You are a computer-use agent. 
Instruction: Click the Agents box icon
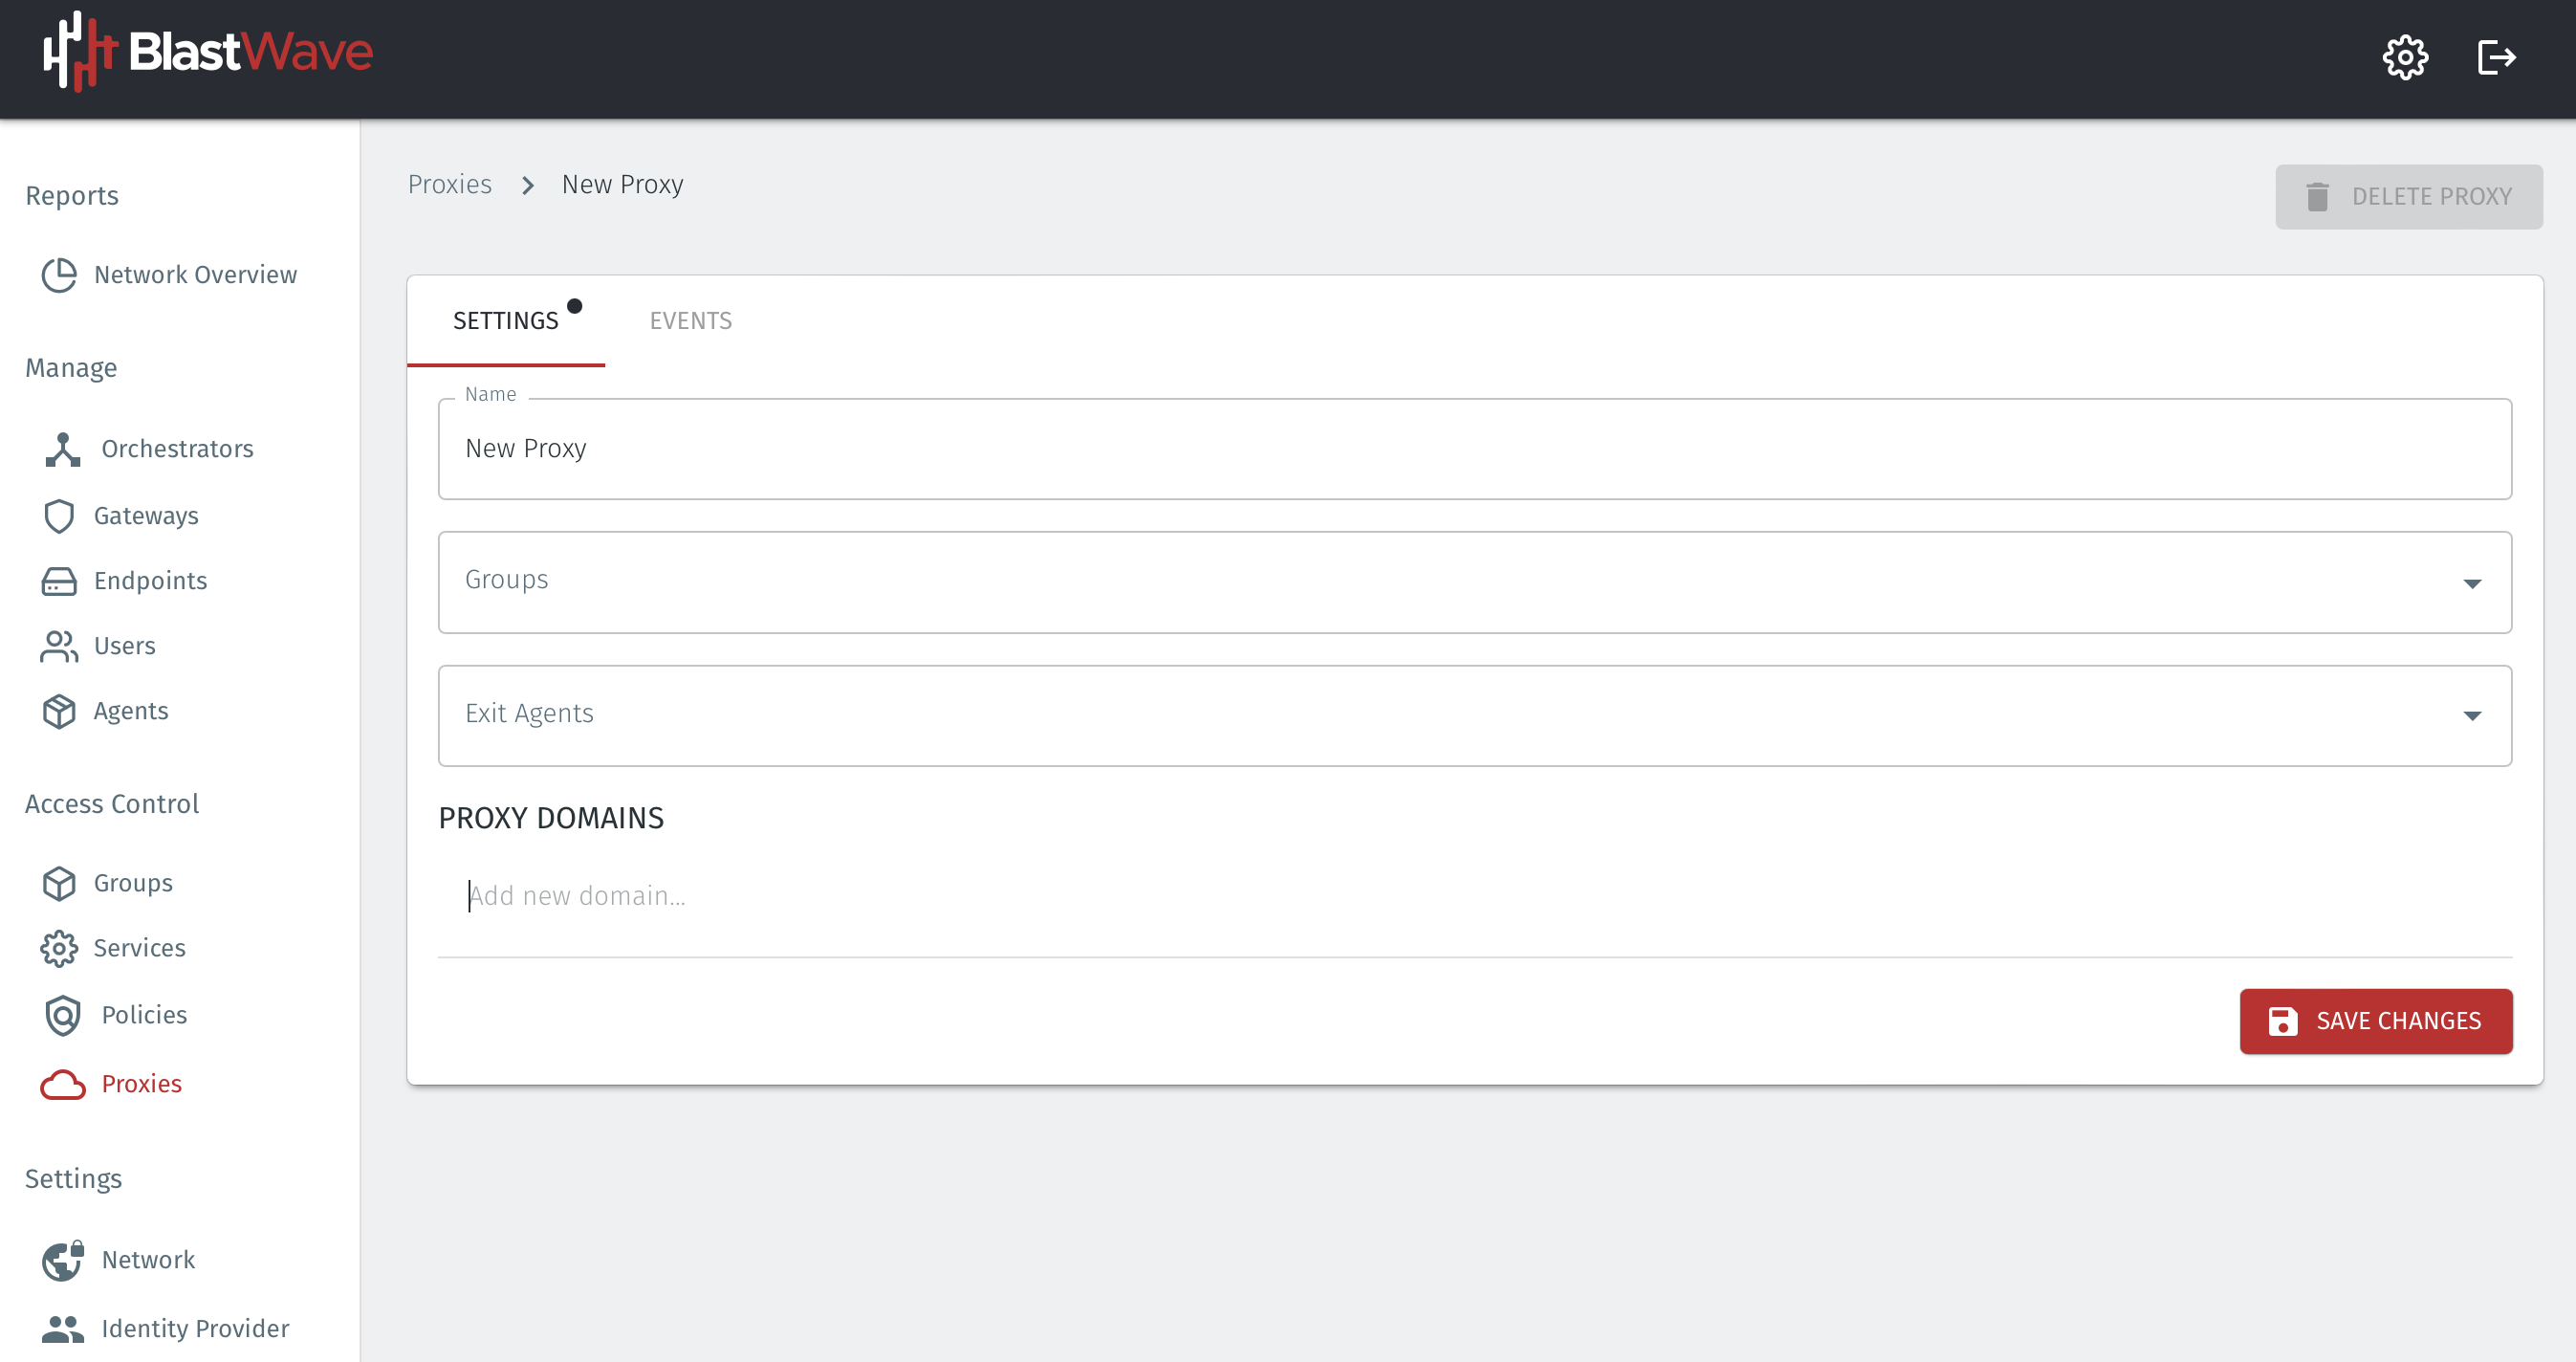tap(59, 711)
